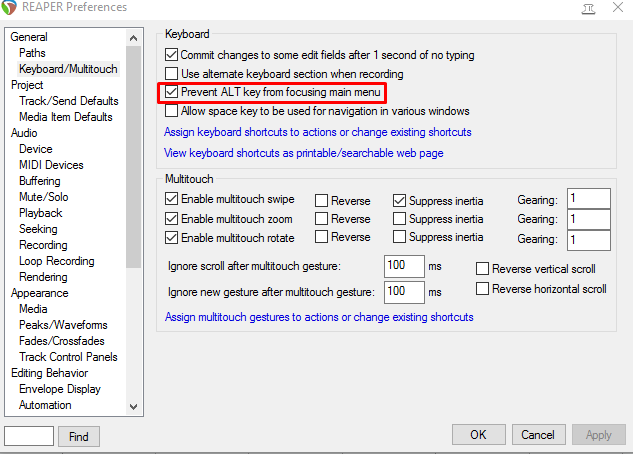Viewport: 633px width, 454px height.
Task: Click the OK button
Action: pos(478,435)
